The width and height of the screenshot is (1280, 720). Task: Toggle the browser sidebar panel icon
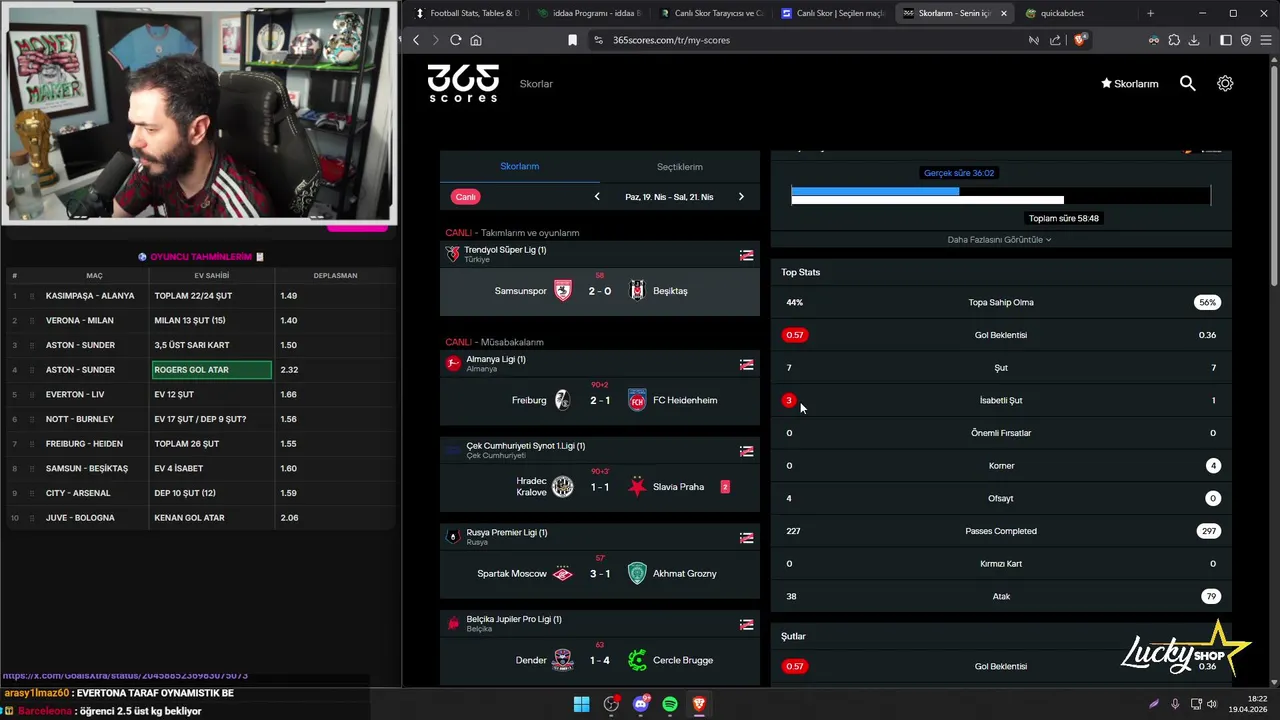1226,40
